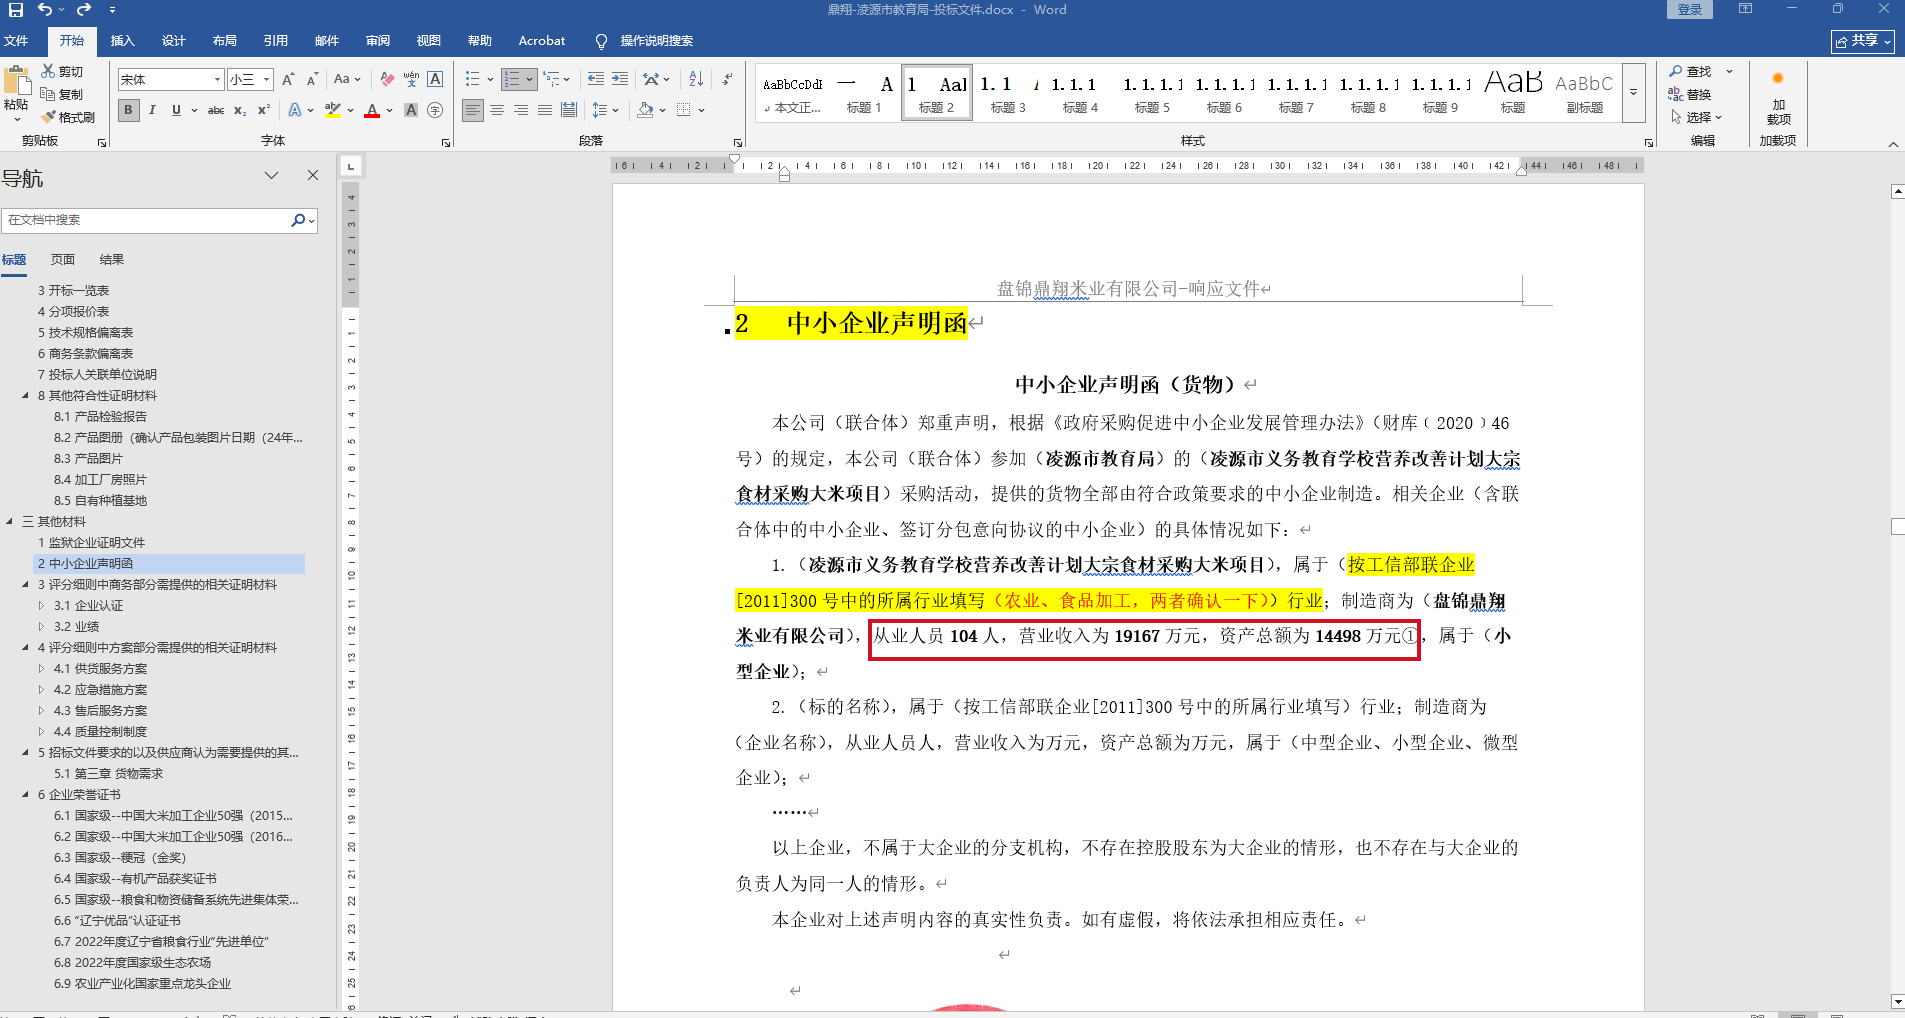Justify the paragraph text
The height and width of the screenshot is (1018, 1905).
545,110
